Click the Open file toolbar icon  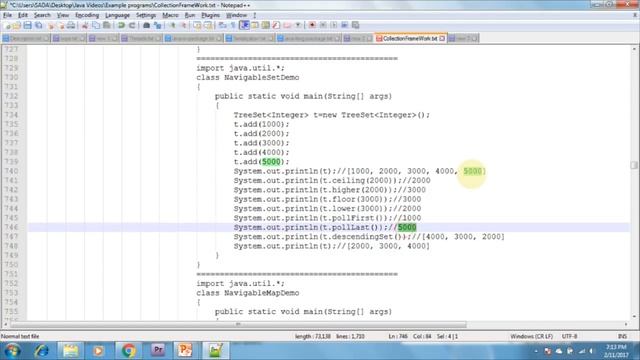17,25
